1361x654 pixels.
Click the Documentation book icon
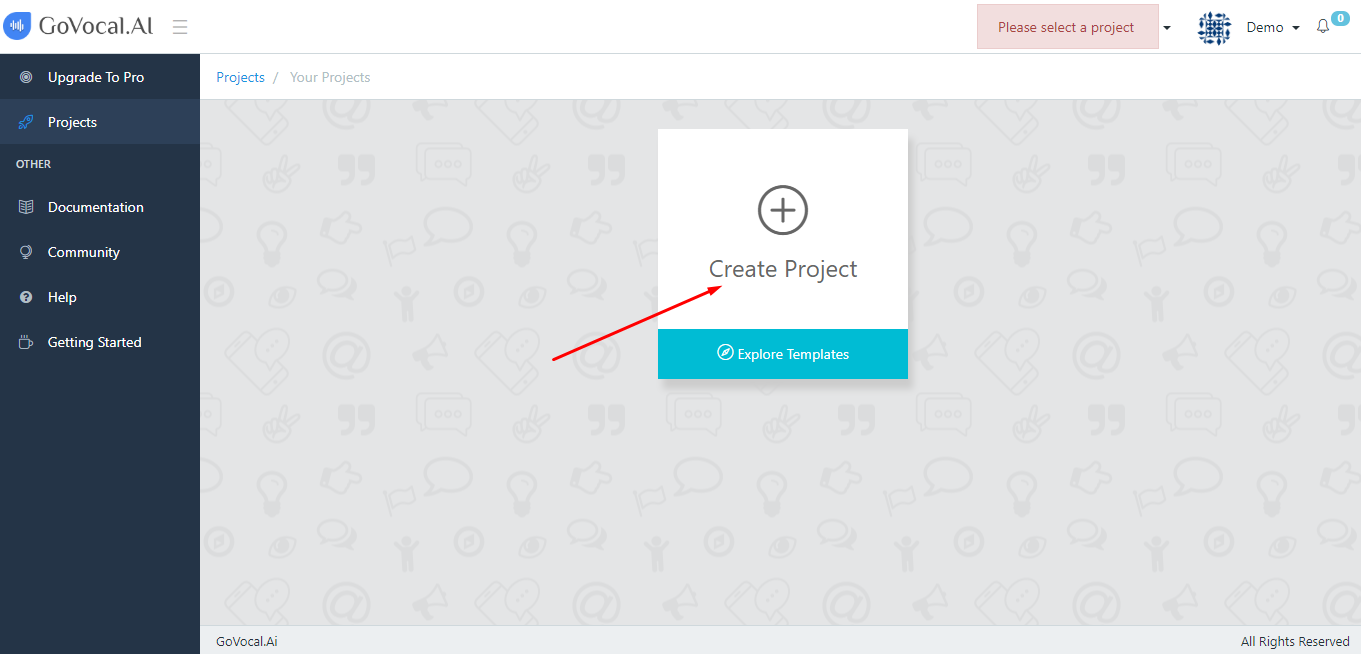tap(26, 207)
